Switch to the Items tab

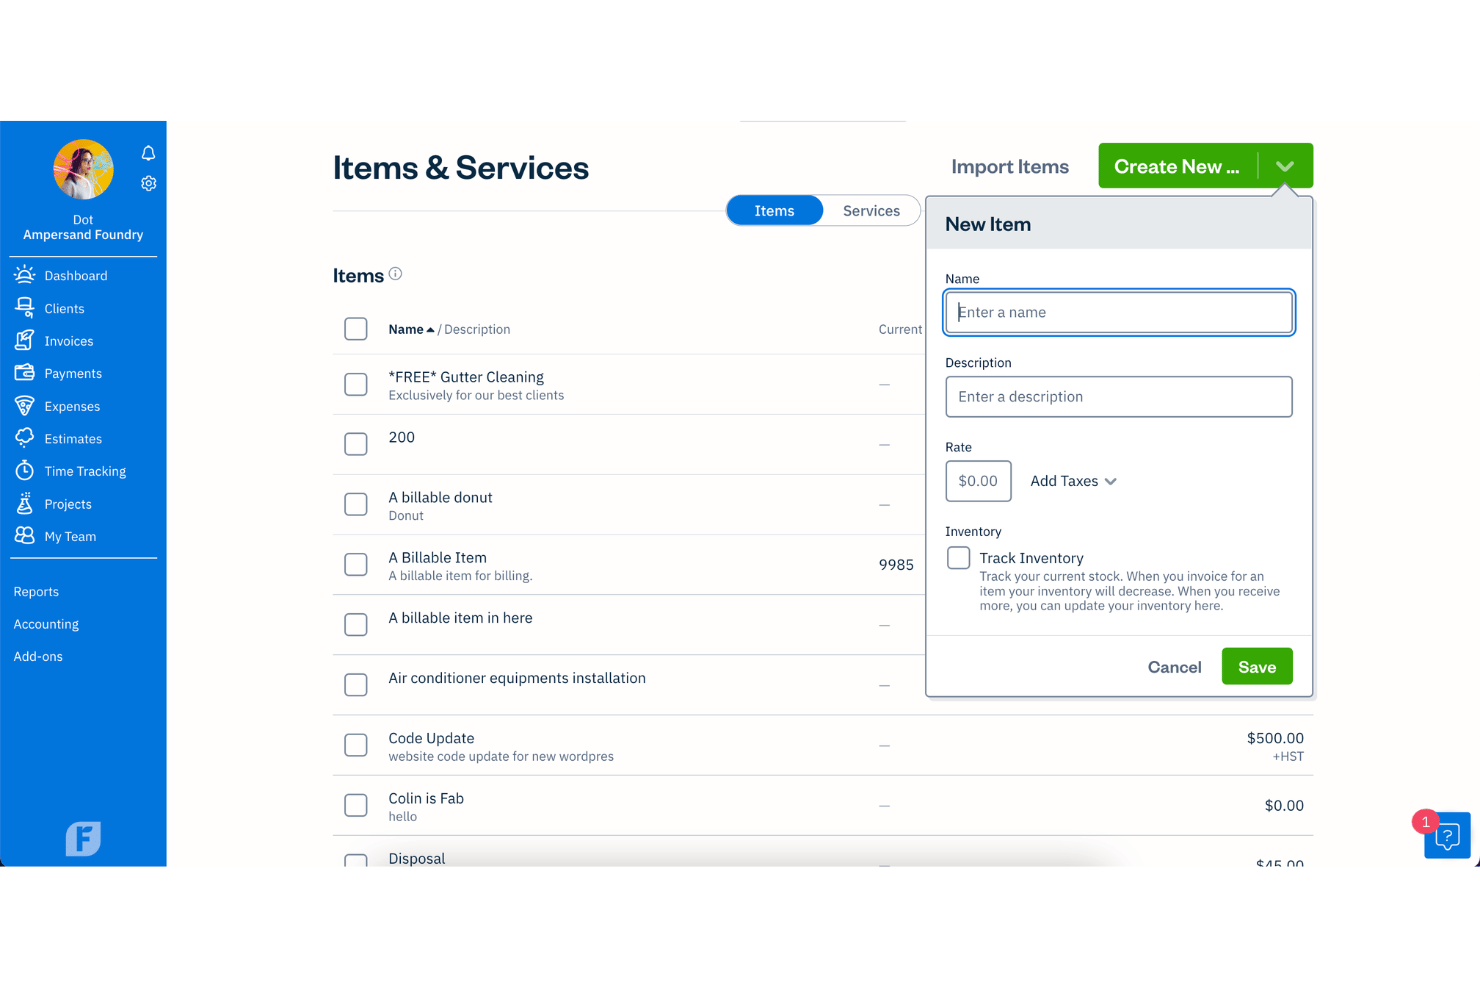pos(775,211)
